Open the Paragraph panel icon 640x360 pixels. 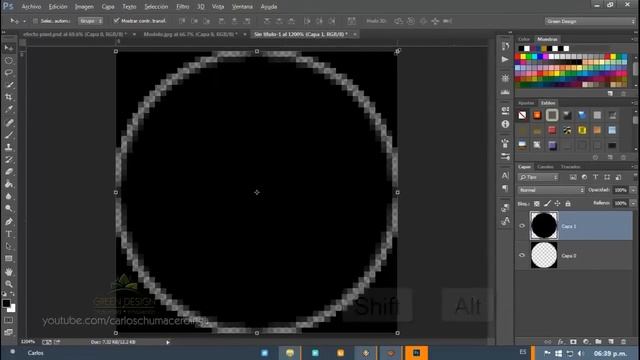(505, 188)
